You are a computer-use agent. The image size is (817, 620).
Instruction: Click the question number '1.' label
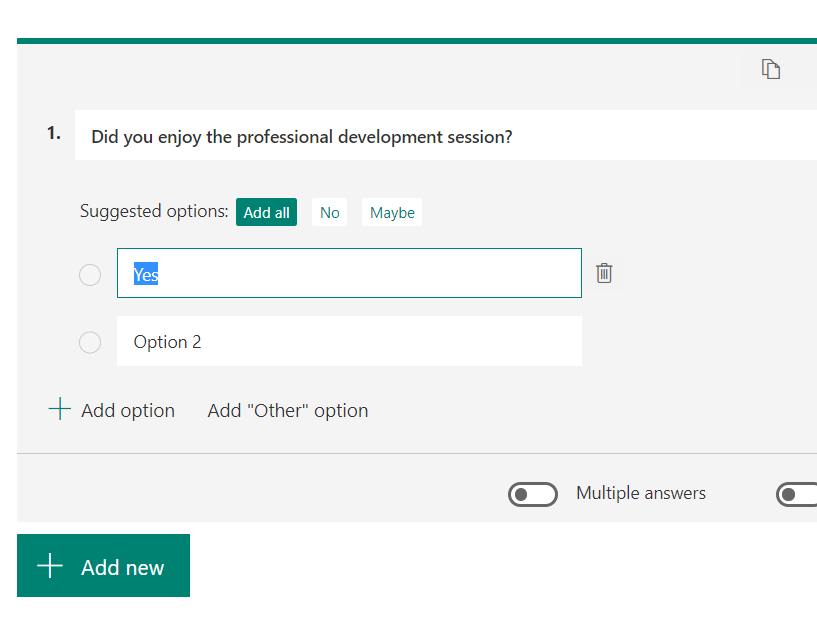pyautogui.click(x=54, y=133)
